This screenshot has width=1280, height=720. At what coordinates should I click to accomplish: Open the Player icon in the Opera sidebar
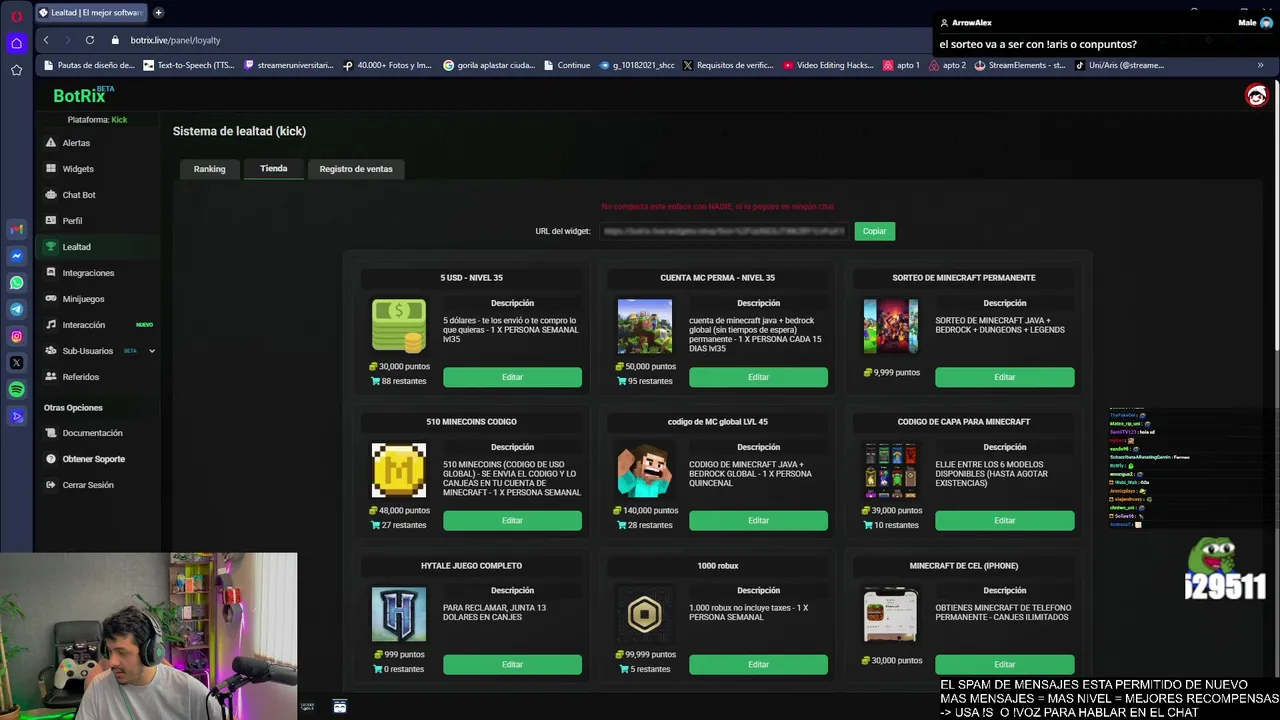[x=16, y=416]
